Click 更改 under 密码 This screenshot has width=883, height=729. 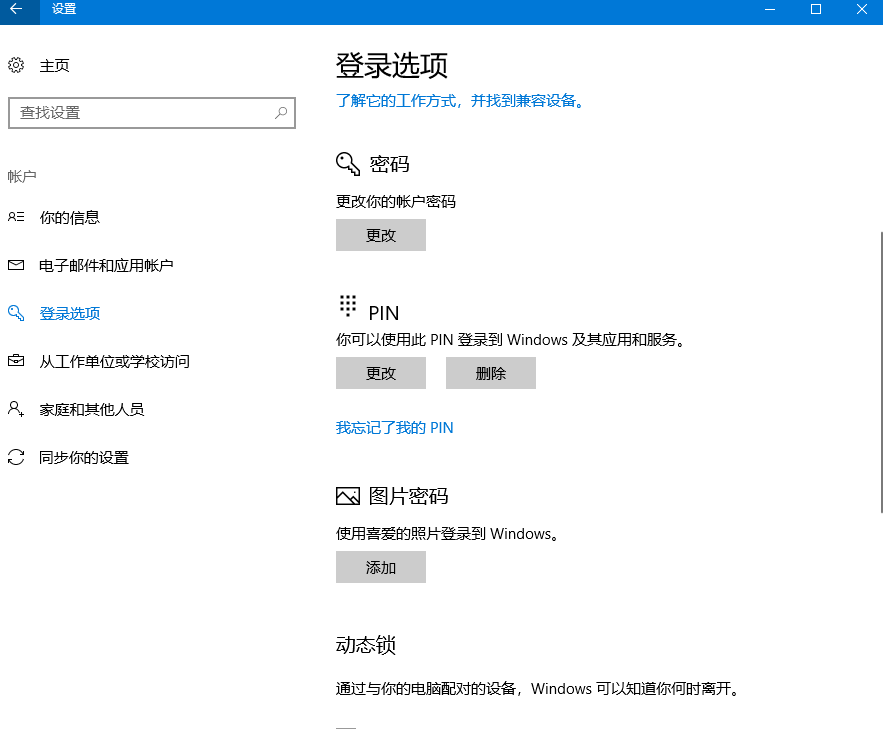[x=380, y=235]
